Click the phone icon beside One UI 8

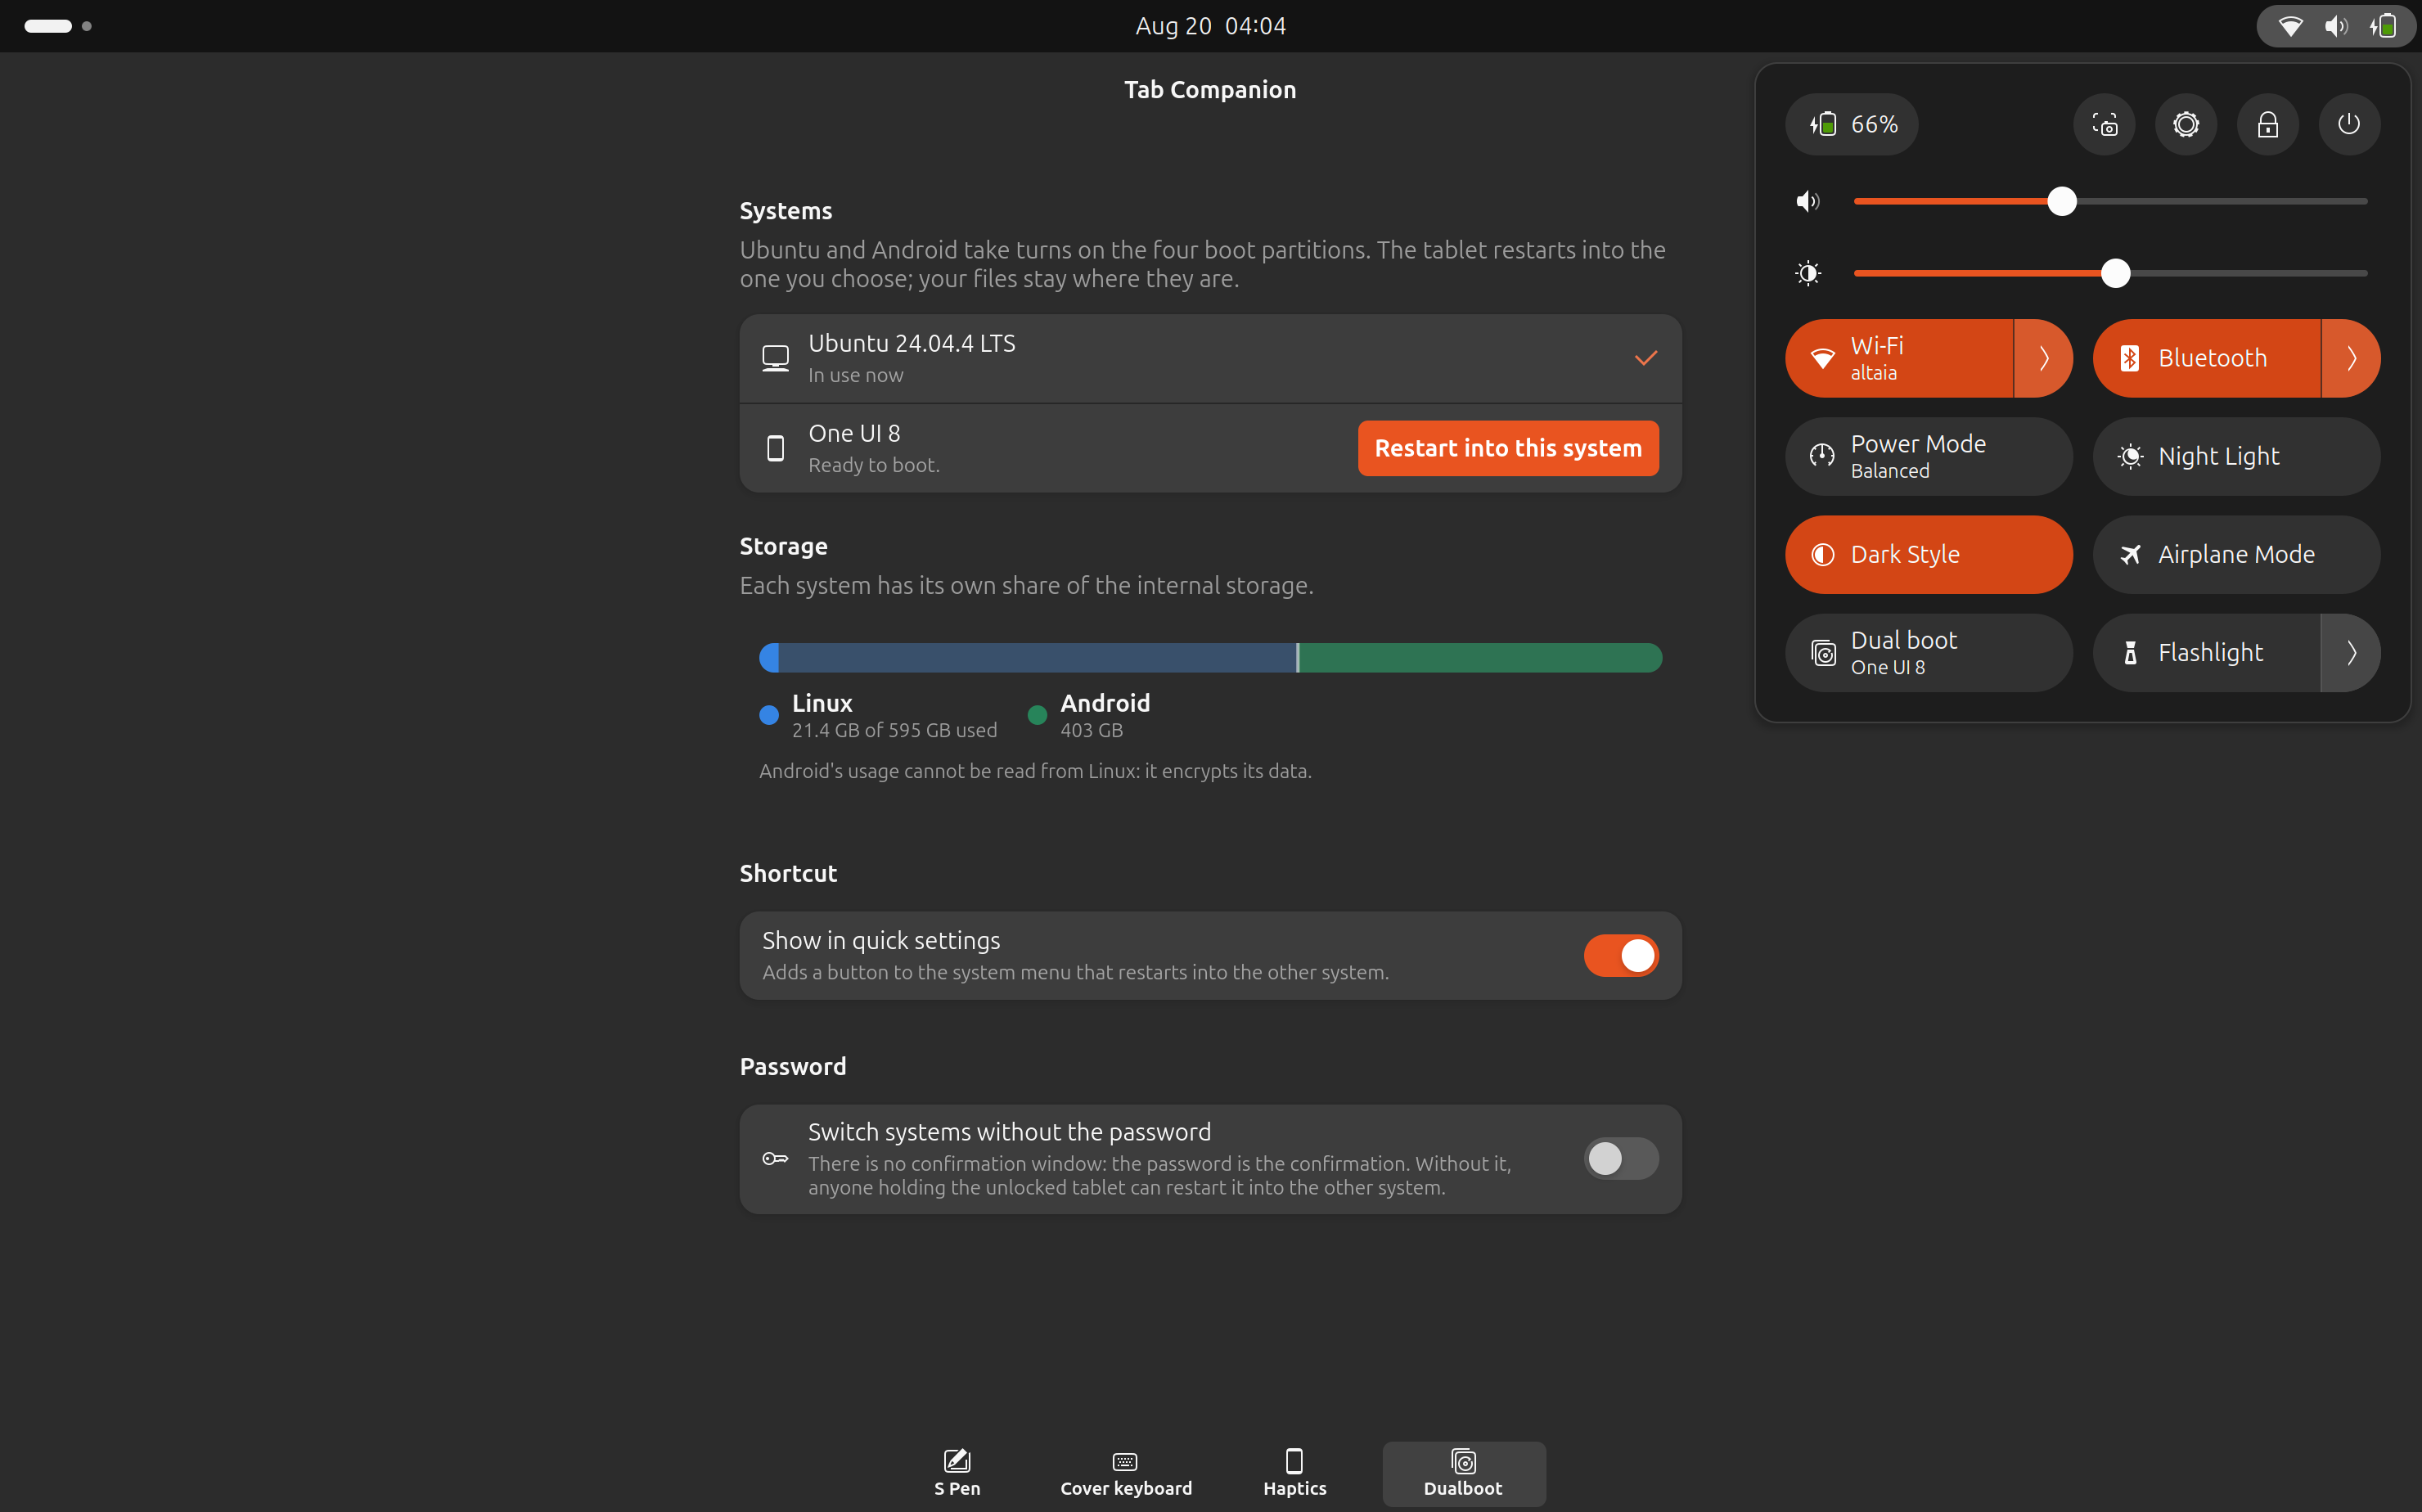(x=775, y=448)
